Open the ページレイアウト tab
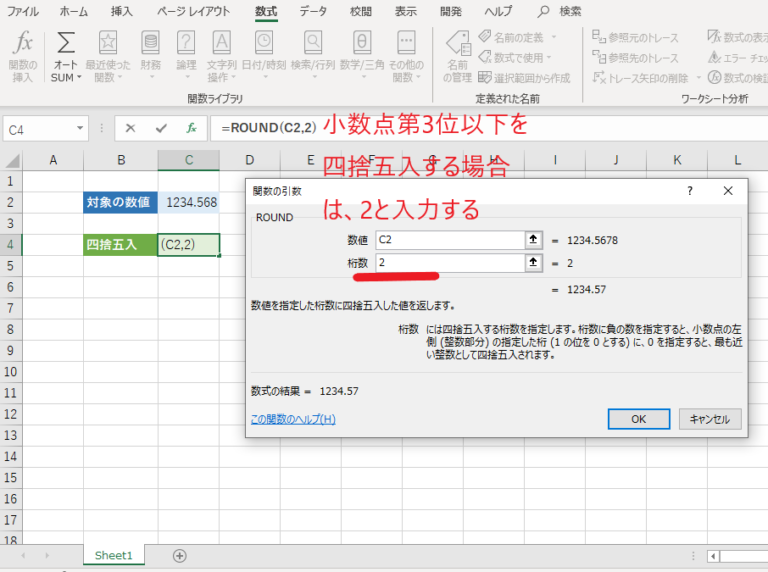 click(x=193, y=11)
